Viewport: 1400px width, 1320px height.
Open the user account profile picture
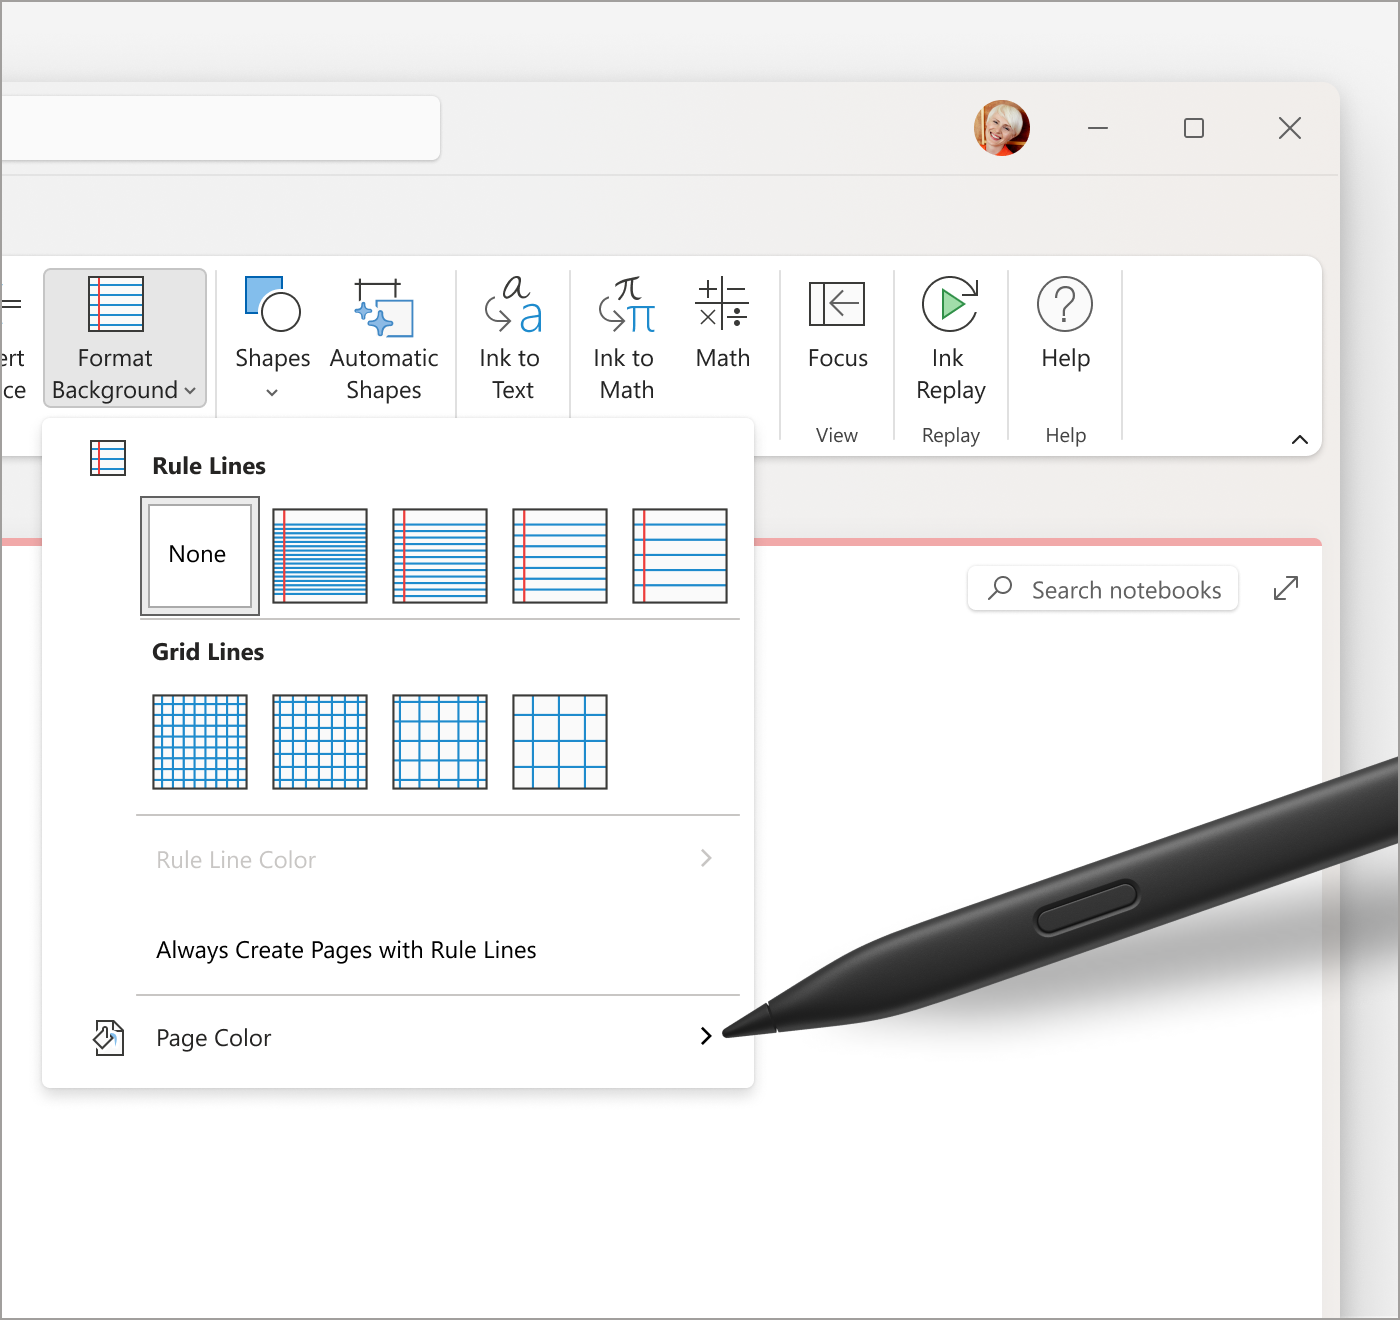click(x=1001, y=128)
